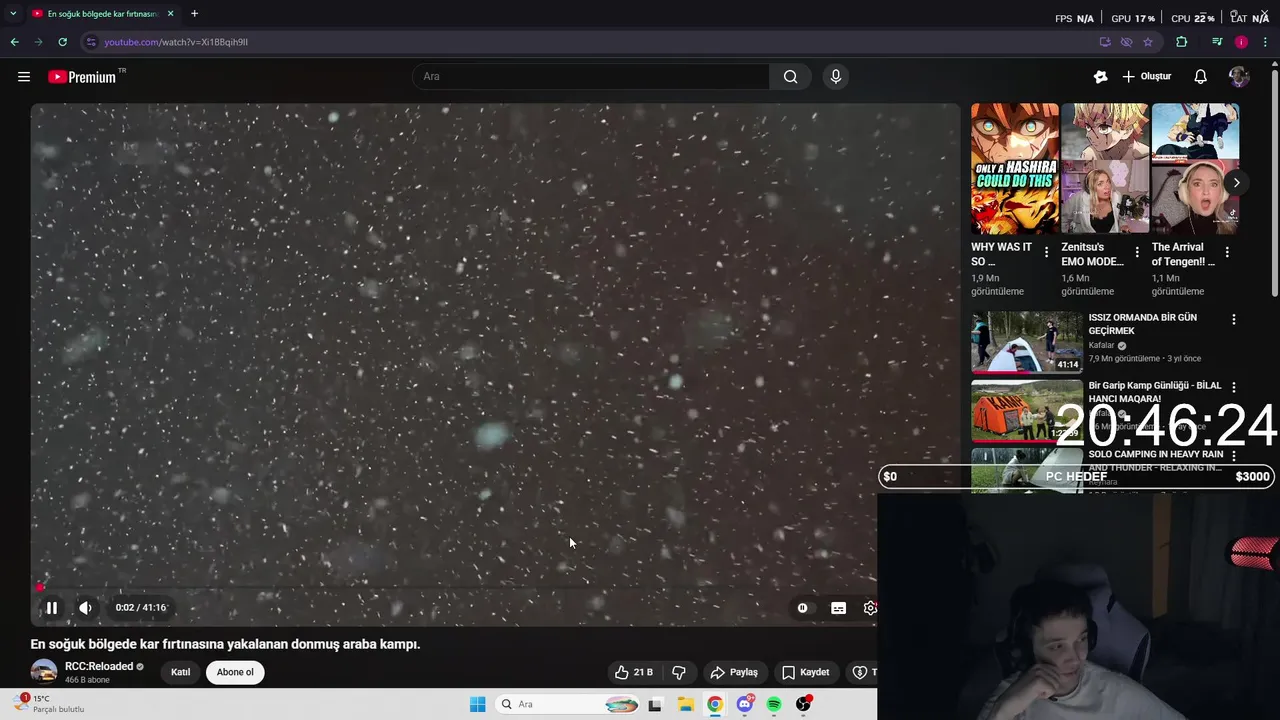Click the Oluştur create button
Image resolution: width=1280 pixels, height=720 pixels.
point(1146,77)
